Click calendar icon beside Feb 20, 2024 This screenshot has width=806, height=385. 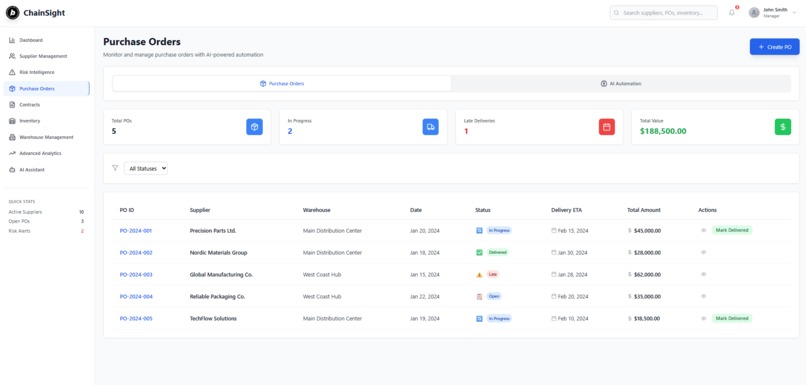point(554,297)
